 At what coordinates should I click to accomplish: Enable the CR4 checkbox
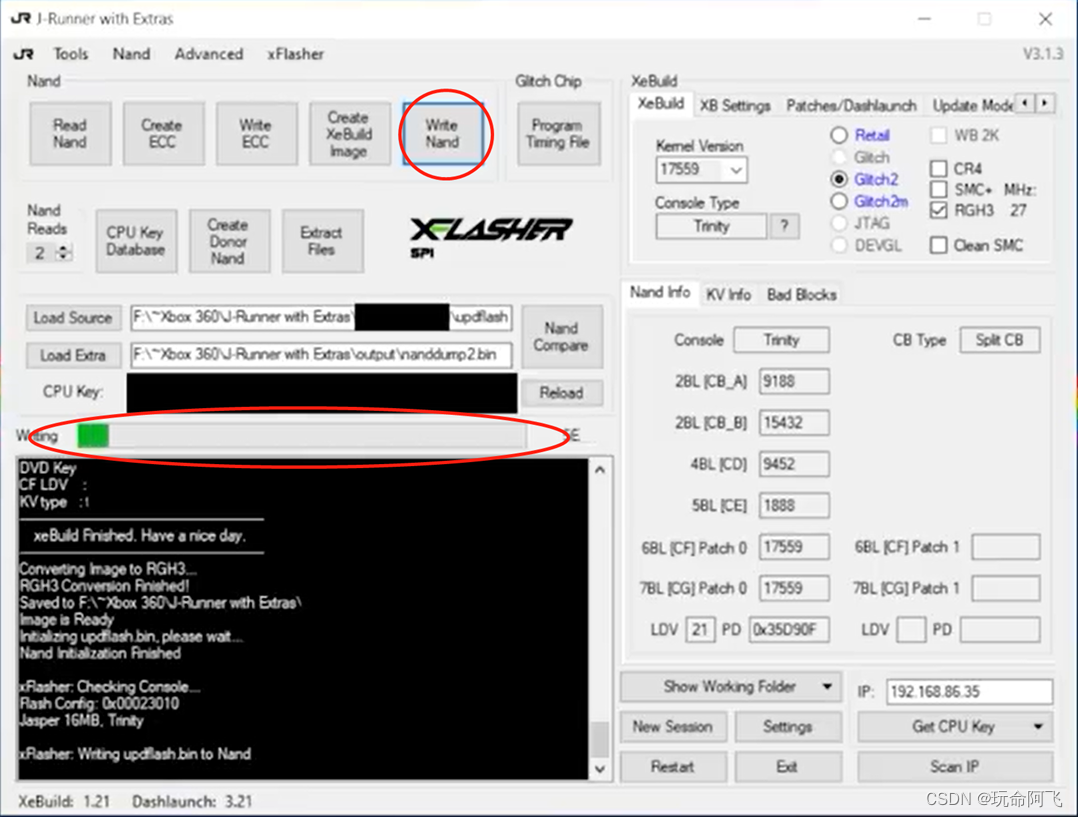click(x=938, y=168)
